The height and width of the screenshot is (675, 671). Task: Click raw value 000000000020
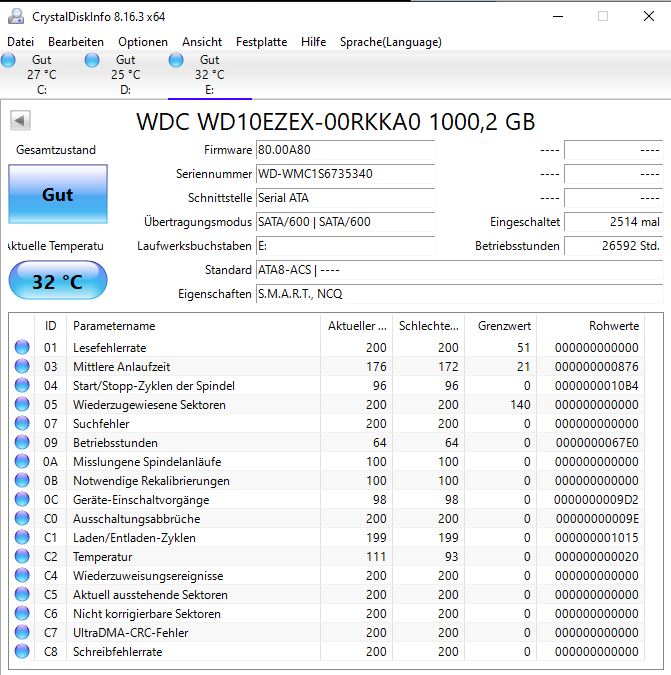[597, 557]
